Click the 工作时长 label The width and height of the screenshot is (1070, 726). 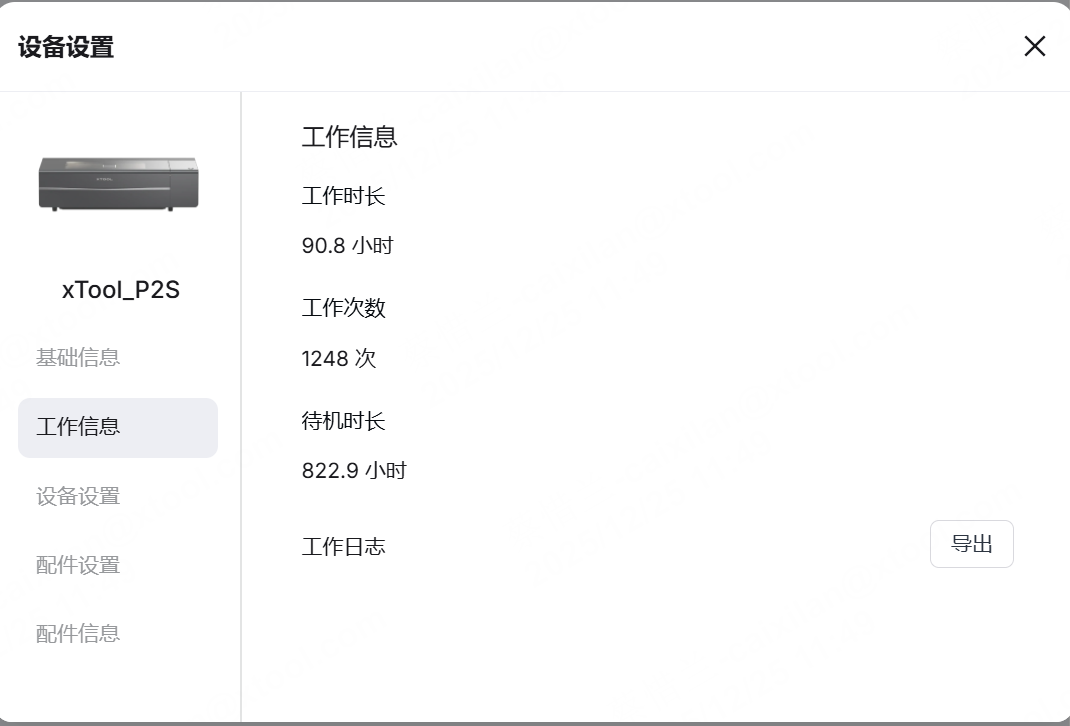pos(343,196)
